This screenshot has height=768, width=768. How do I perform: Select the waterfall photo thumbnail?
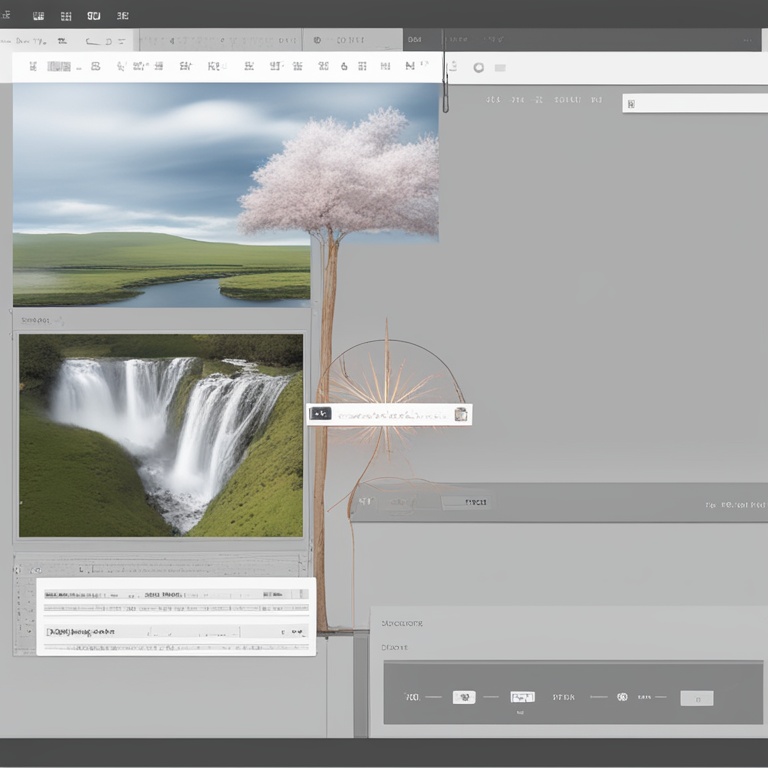coord(161,435)
